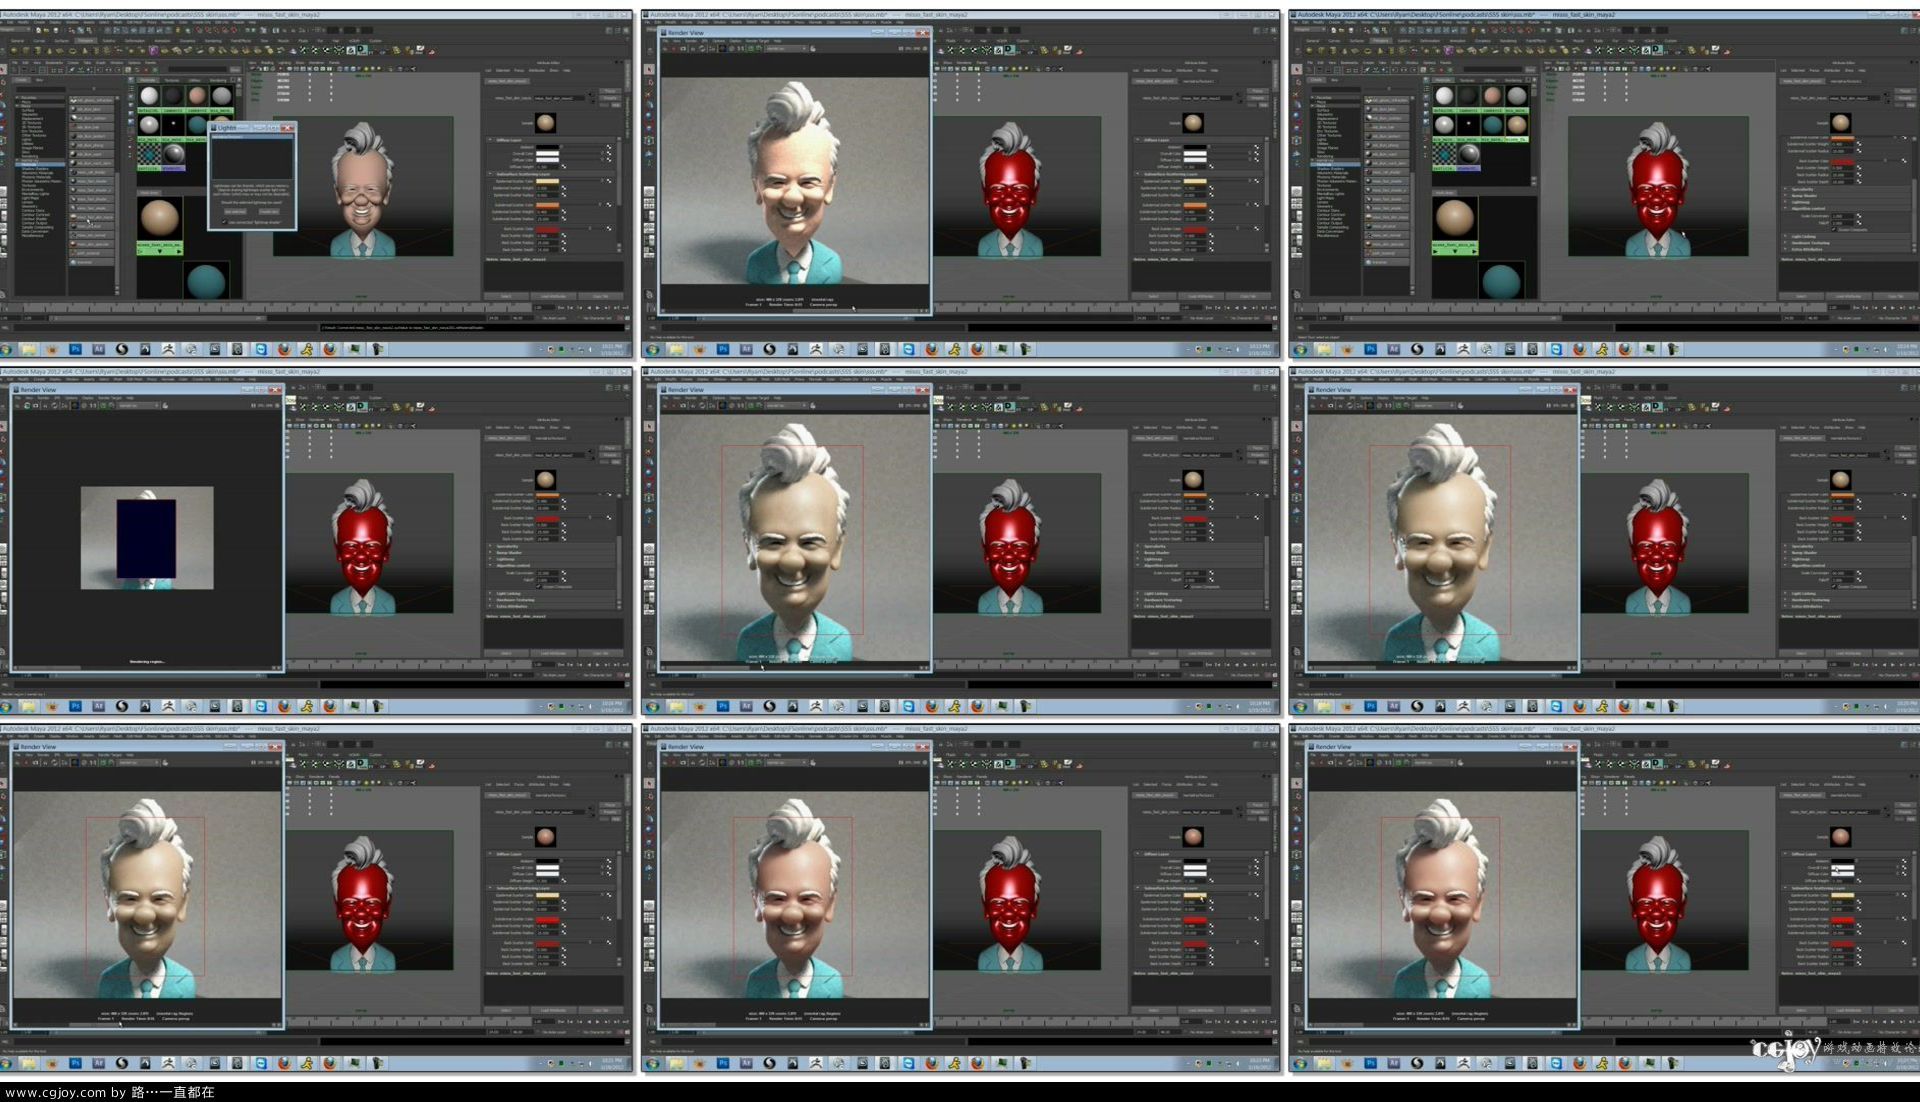Toggle visibility of the Lightmap dialog option
The width and height of the screenshot is (1920, 1102).
click(224, 221)
